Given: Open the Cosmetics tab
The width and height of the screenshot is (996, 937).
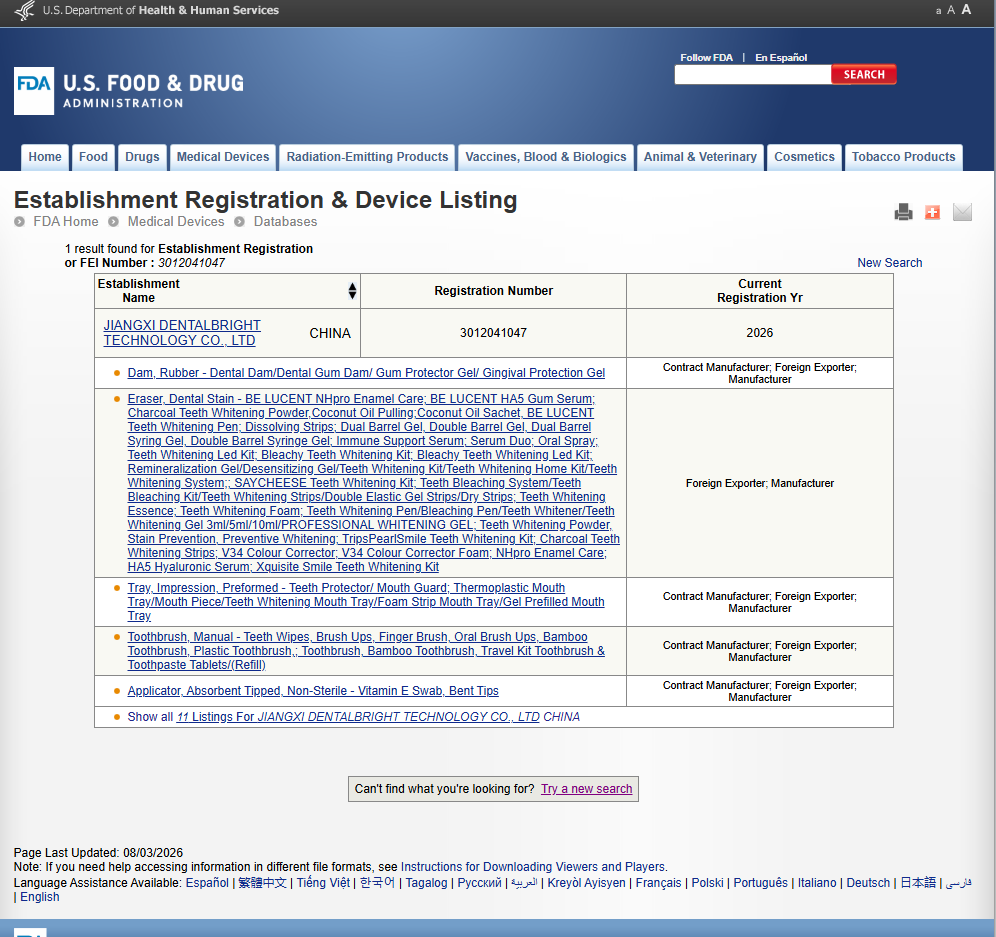Looking at the screenshot, I should coord(804,157).
